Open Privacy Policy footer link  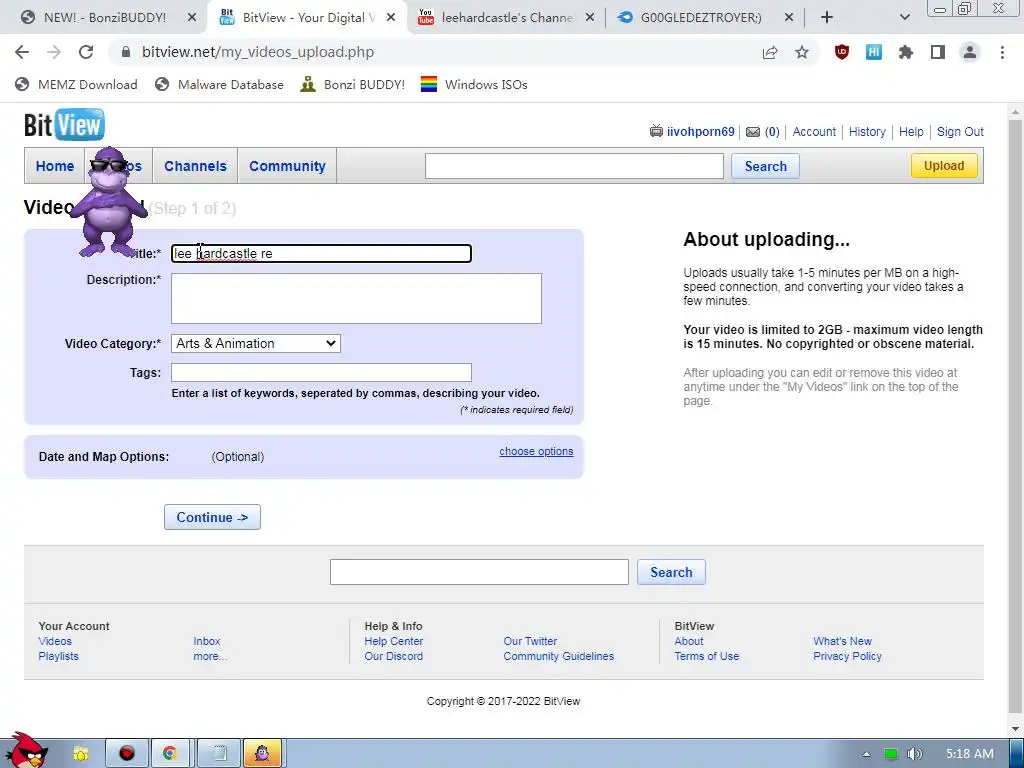[847, 656]
